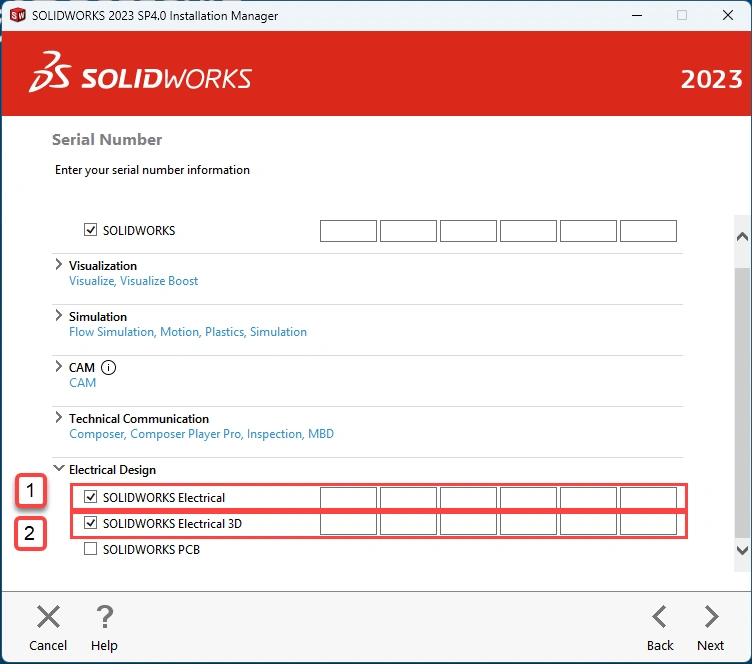Expand the Technical Communication section

59,417
